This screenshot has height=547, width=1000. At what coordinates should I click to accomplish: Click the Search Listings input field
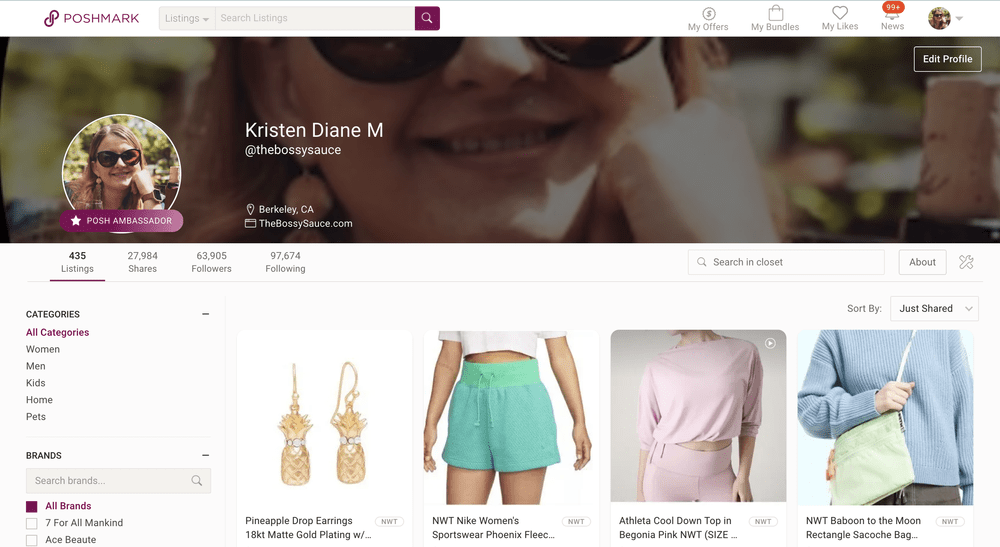point(315,18)
